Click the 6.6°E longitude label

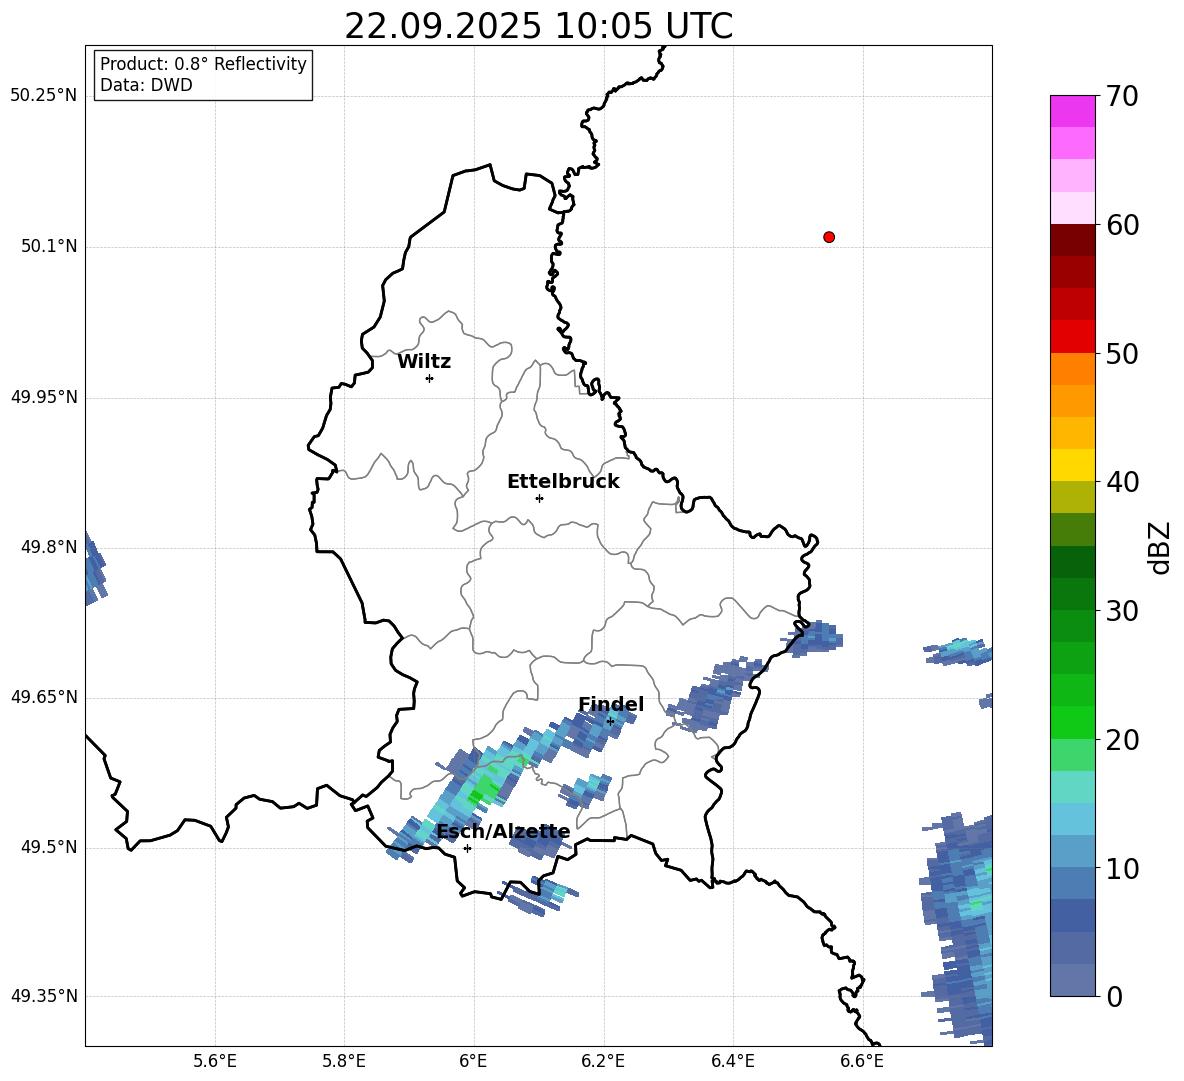point(862,1061)
